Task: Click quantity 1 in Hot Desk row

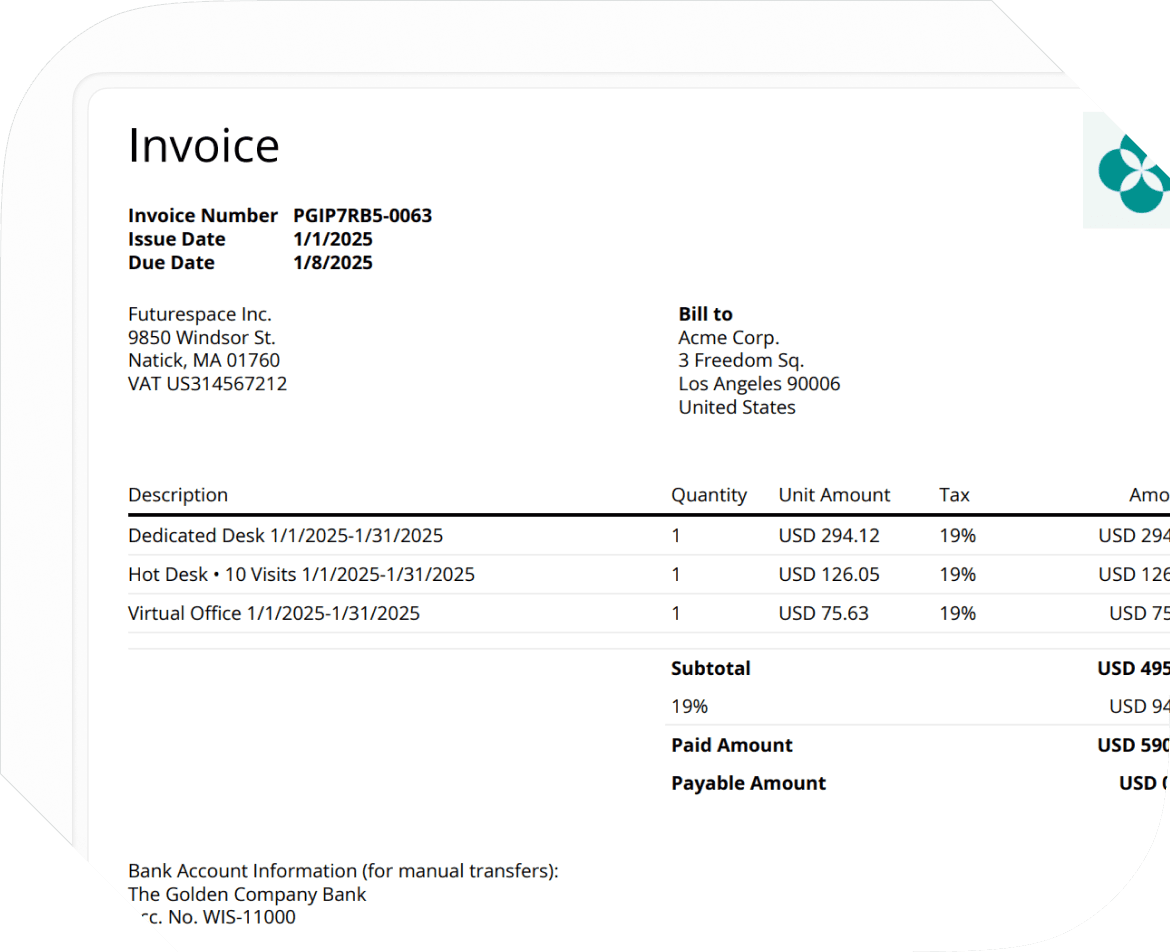Action: [676, 574]
